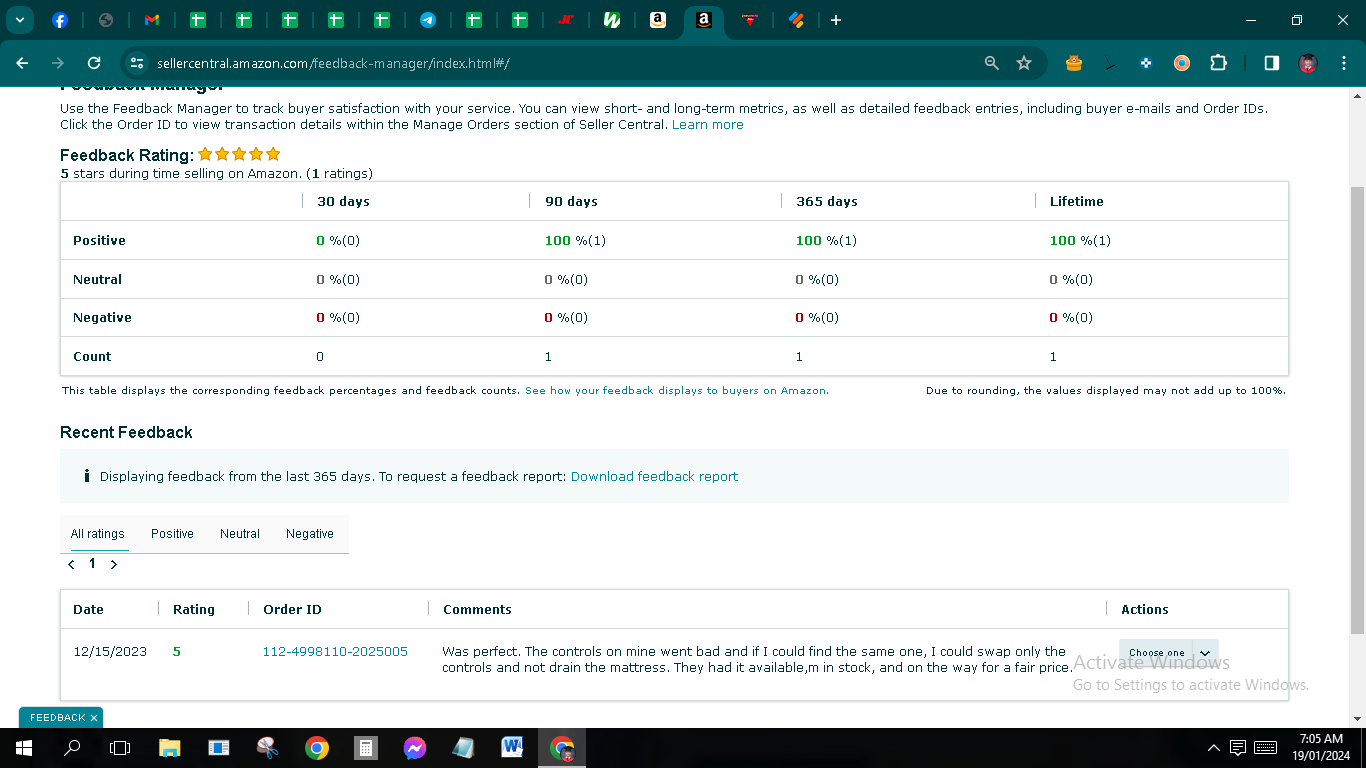This screenshot has height=768, width=1366.
Task: Open Windows taskbar search
Action: 72,747
